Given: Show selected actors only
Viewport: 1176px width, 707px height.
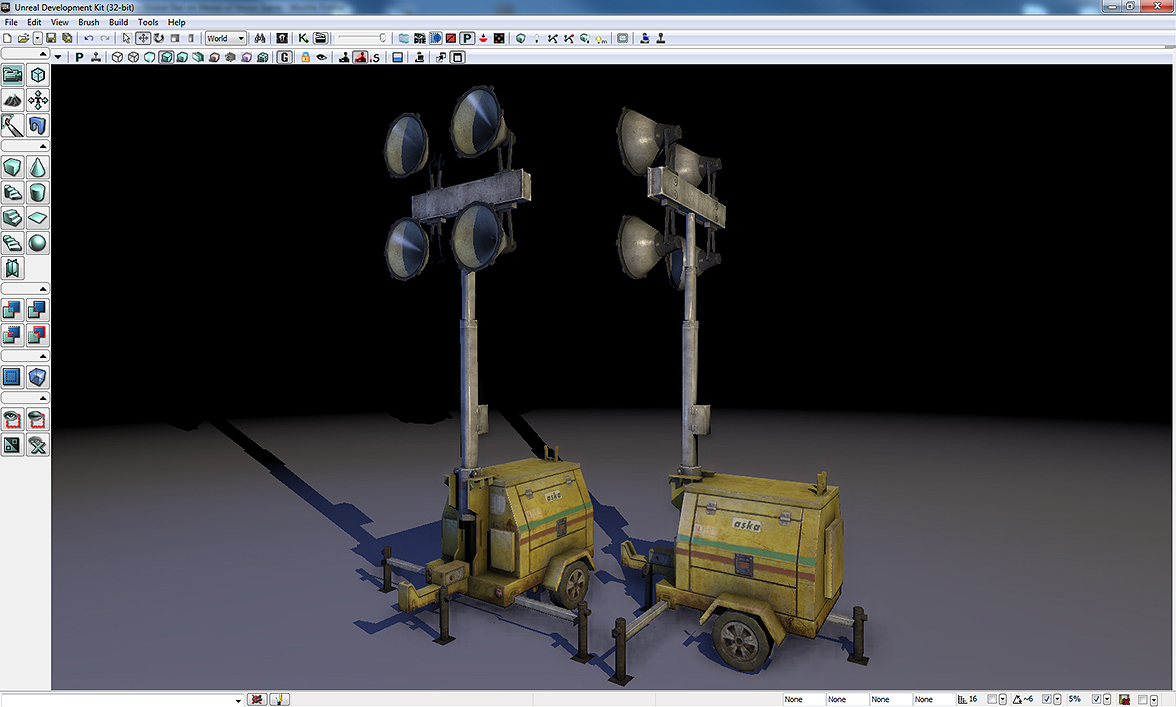Looking at the screenshot, I should [x=13, y=419].
